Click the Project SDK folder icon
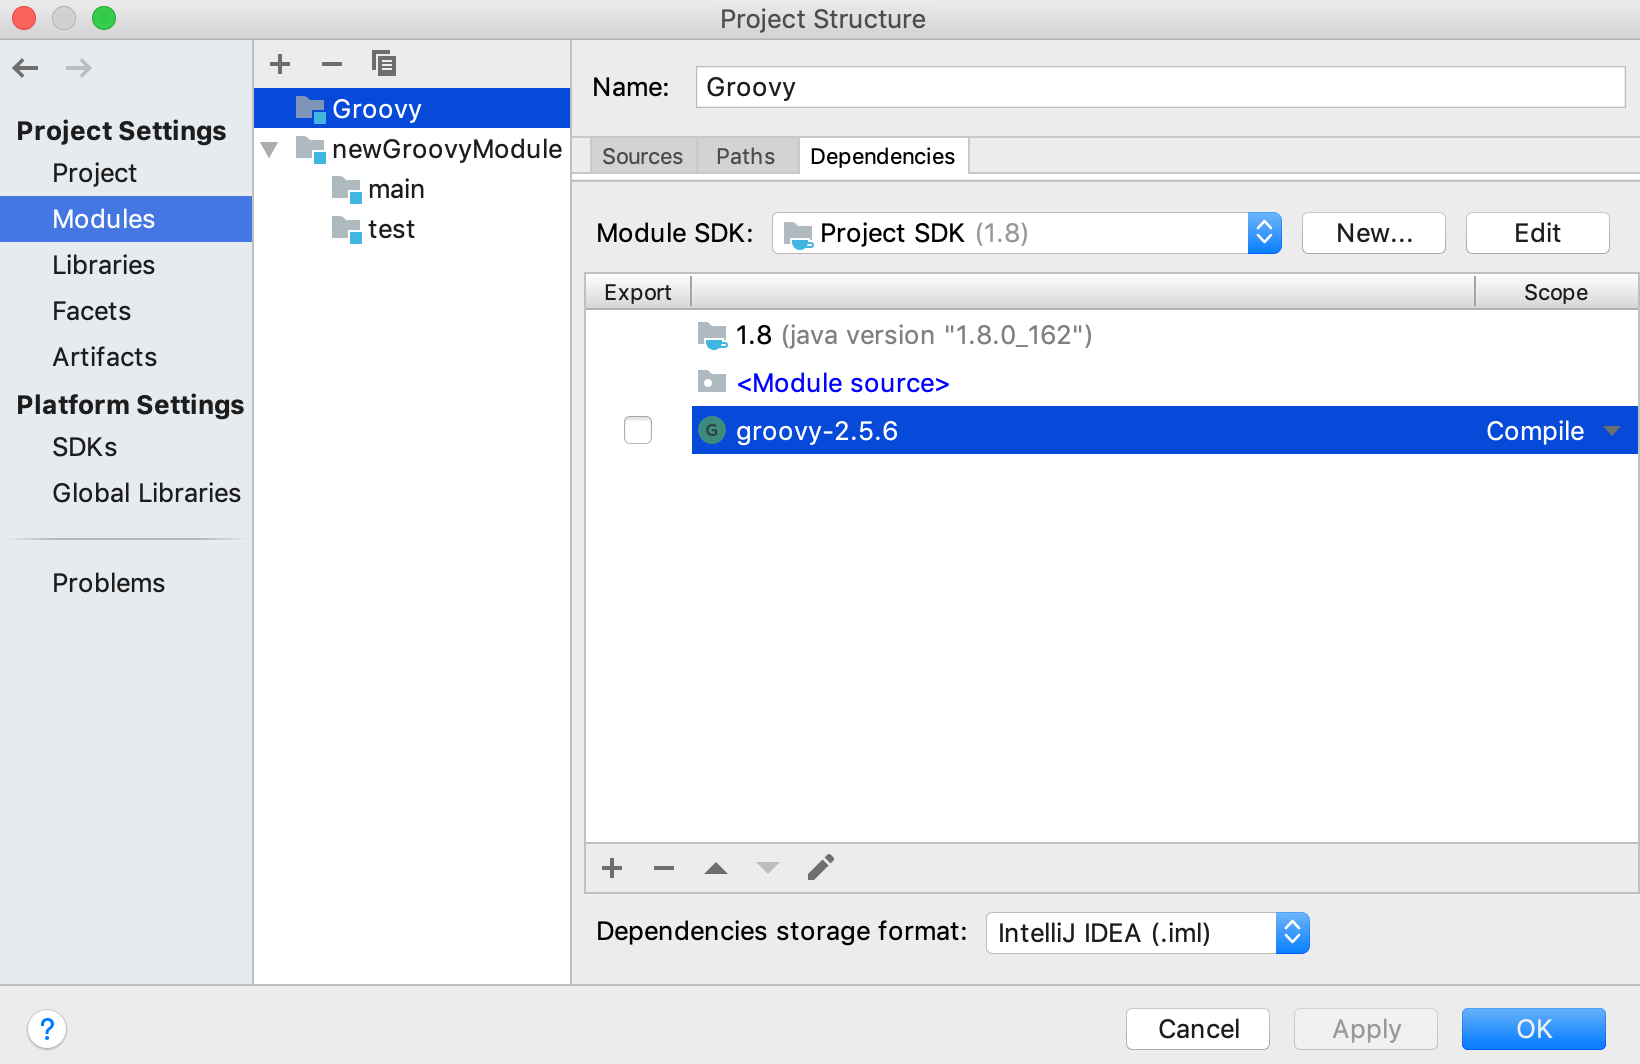The width and height of the screenshot is (1640, 1064). tap(798, 234)
